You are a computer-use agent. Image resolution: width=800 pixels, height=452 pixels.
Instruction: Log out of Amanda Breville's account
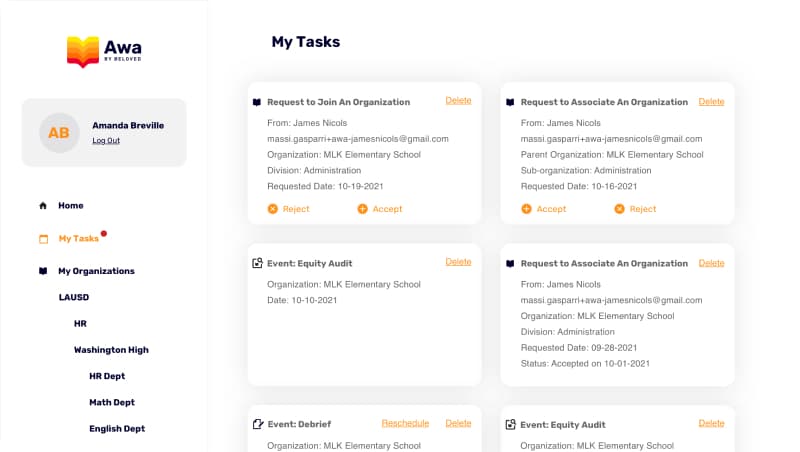tap(106, 141)
